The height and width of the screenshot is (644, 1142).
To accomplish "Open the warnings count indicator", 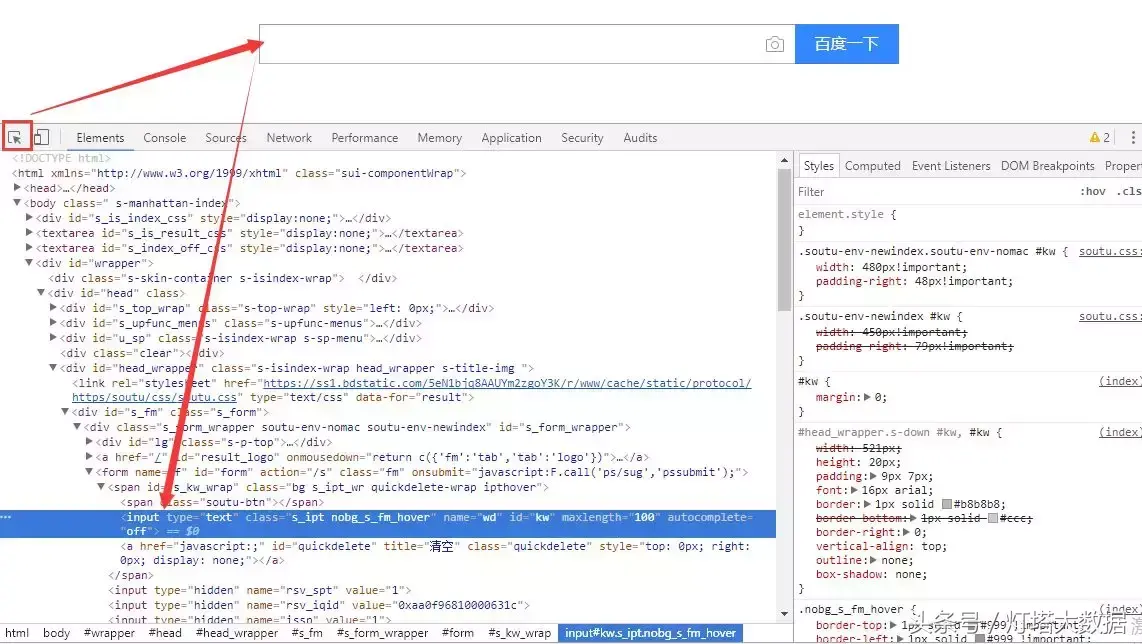I will (x=1100, y=138).
